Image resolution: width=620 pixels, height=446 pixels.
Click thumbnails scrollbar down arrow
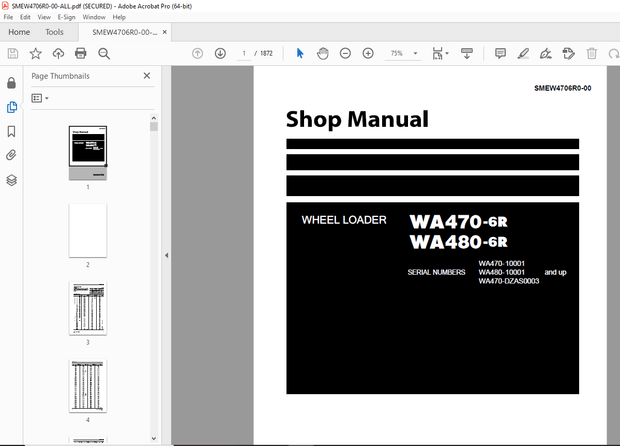click(154, 438)
